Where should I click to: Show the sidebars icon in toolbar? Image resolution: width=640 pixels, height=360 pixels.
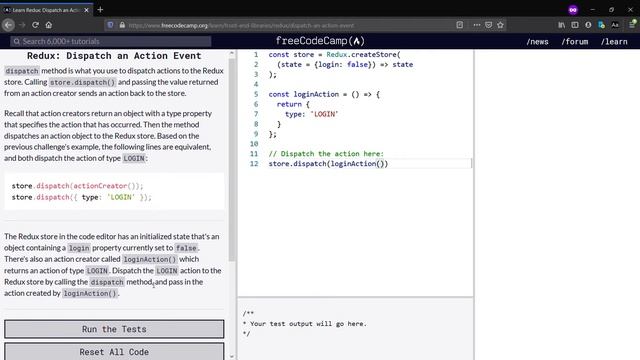click(575, 25)
